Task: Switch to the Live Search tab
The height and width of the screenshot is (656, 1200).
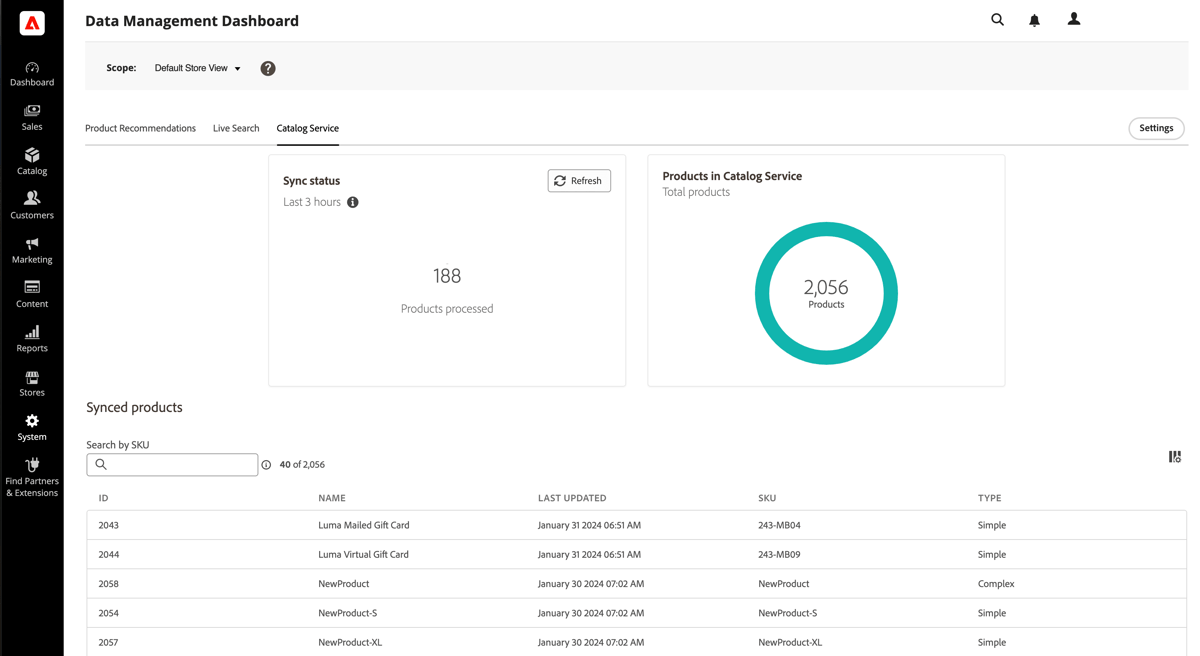Action: (x=236, y=128)
